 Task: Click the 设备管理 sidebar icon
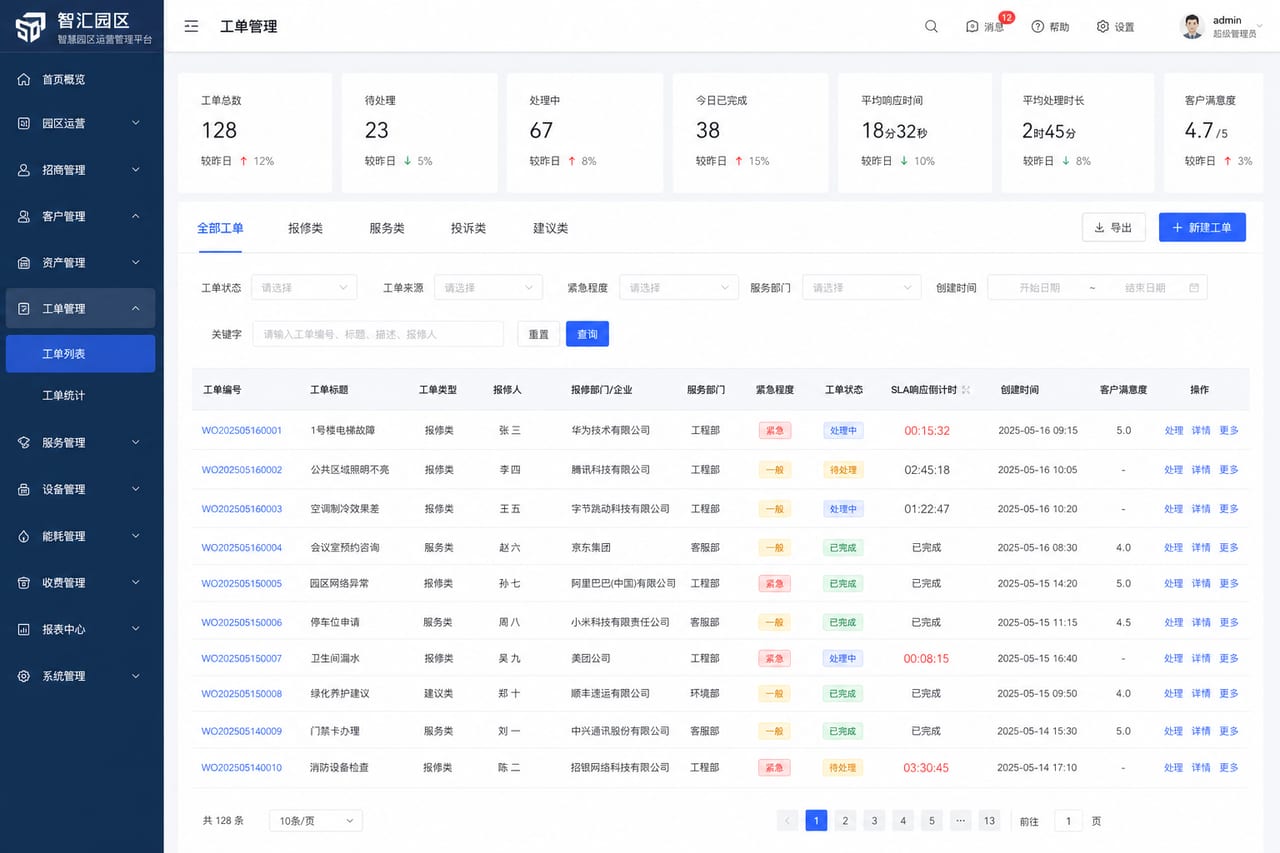tap(24, 489)
